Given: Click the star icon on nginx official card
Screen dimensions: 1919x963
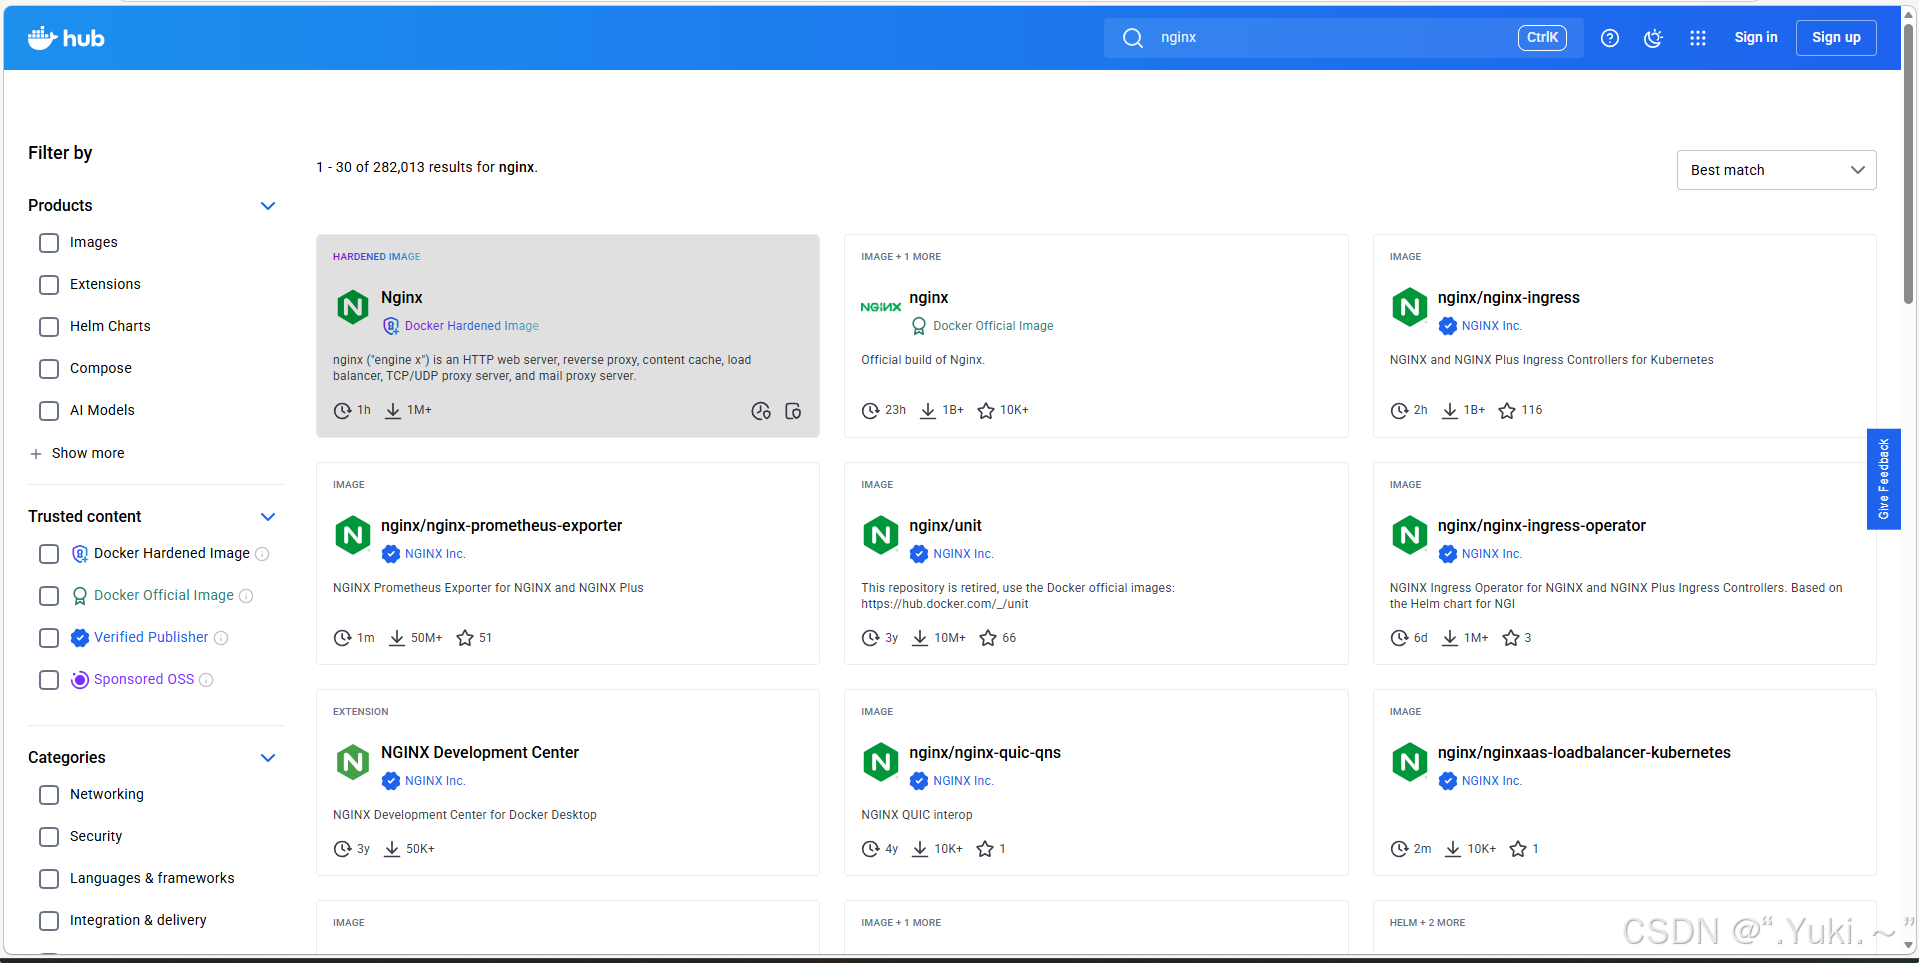Looking at the screenshot, I should [x=985, y=410].
